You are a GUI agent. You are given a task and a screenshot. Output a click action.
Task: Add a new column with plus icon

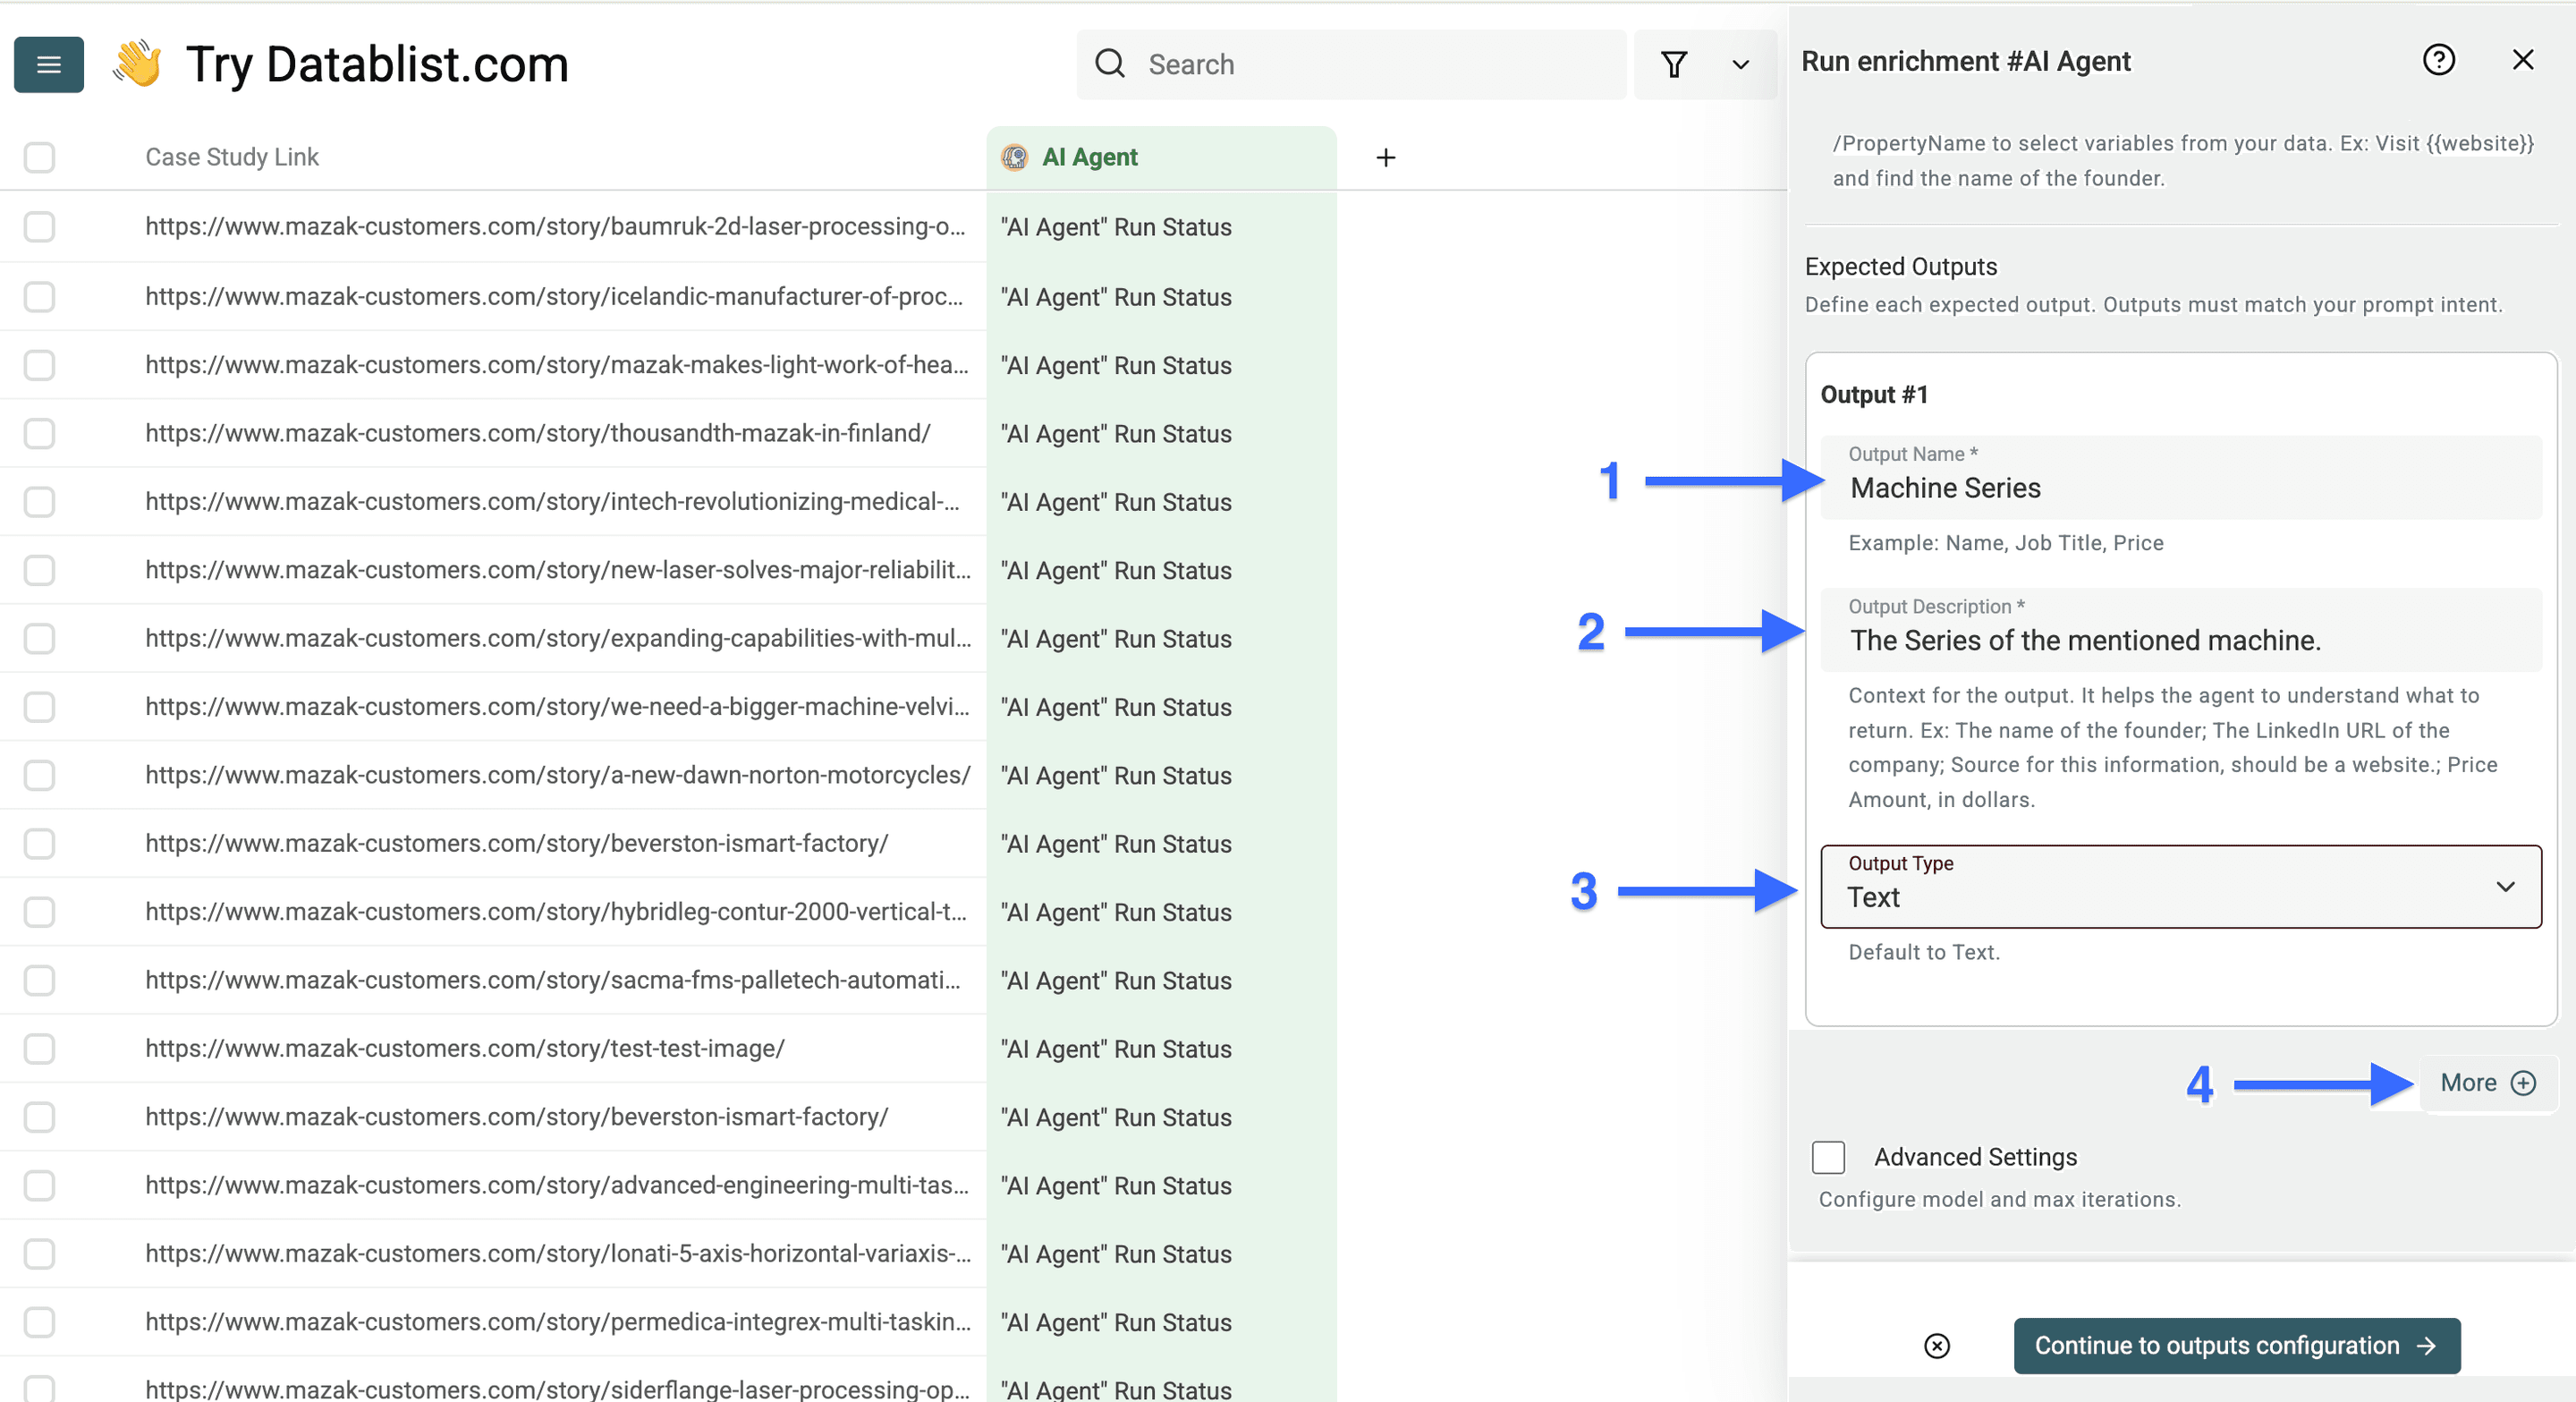(x=1385, y=157)
